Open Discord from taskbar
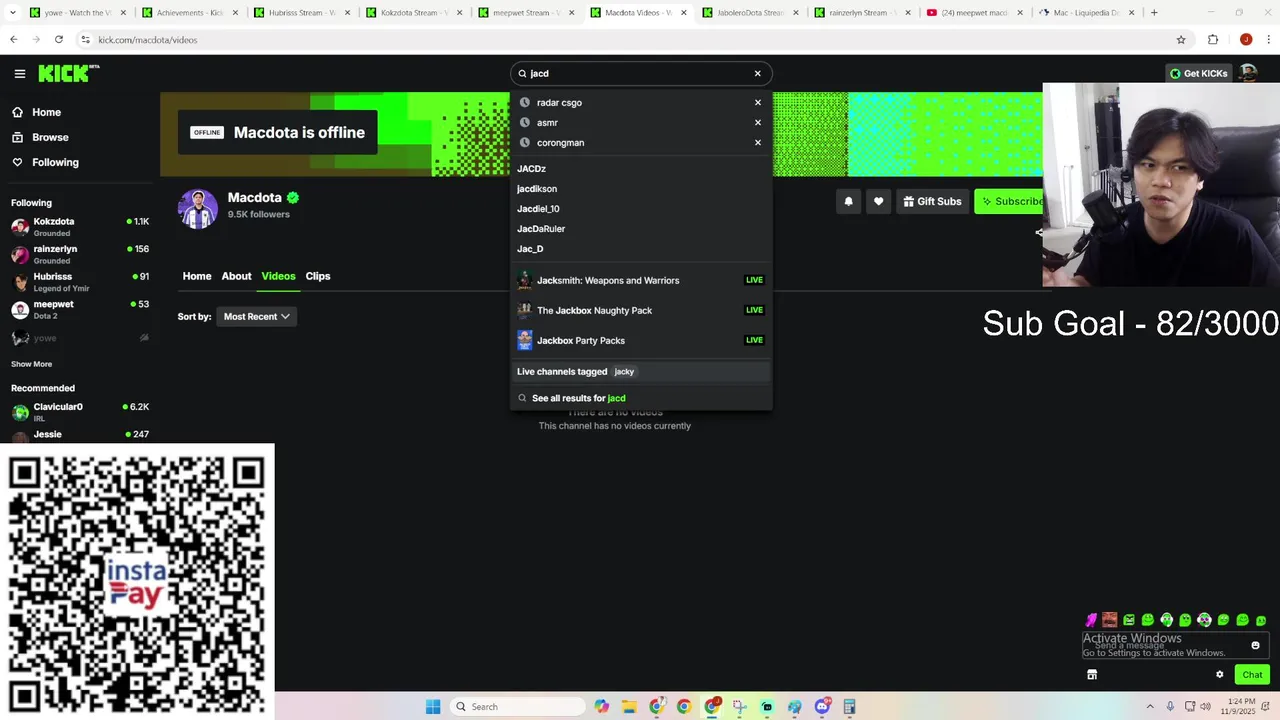This screenshot has width=1280, height=720. pos(822,707)
